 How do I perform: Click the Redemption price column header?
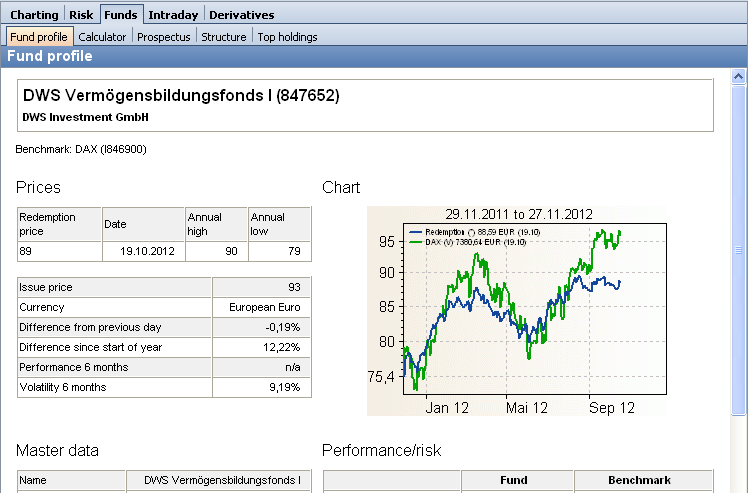59,224
